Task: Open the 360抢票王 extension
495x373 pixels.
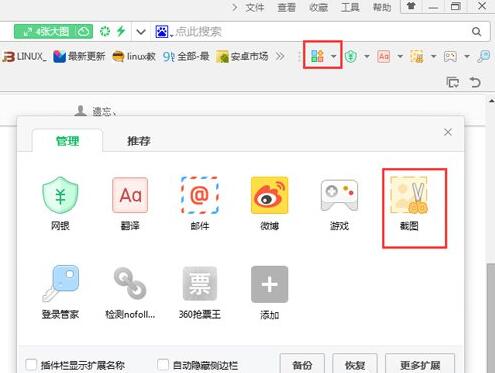Action: [200, 292]
